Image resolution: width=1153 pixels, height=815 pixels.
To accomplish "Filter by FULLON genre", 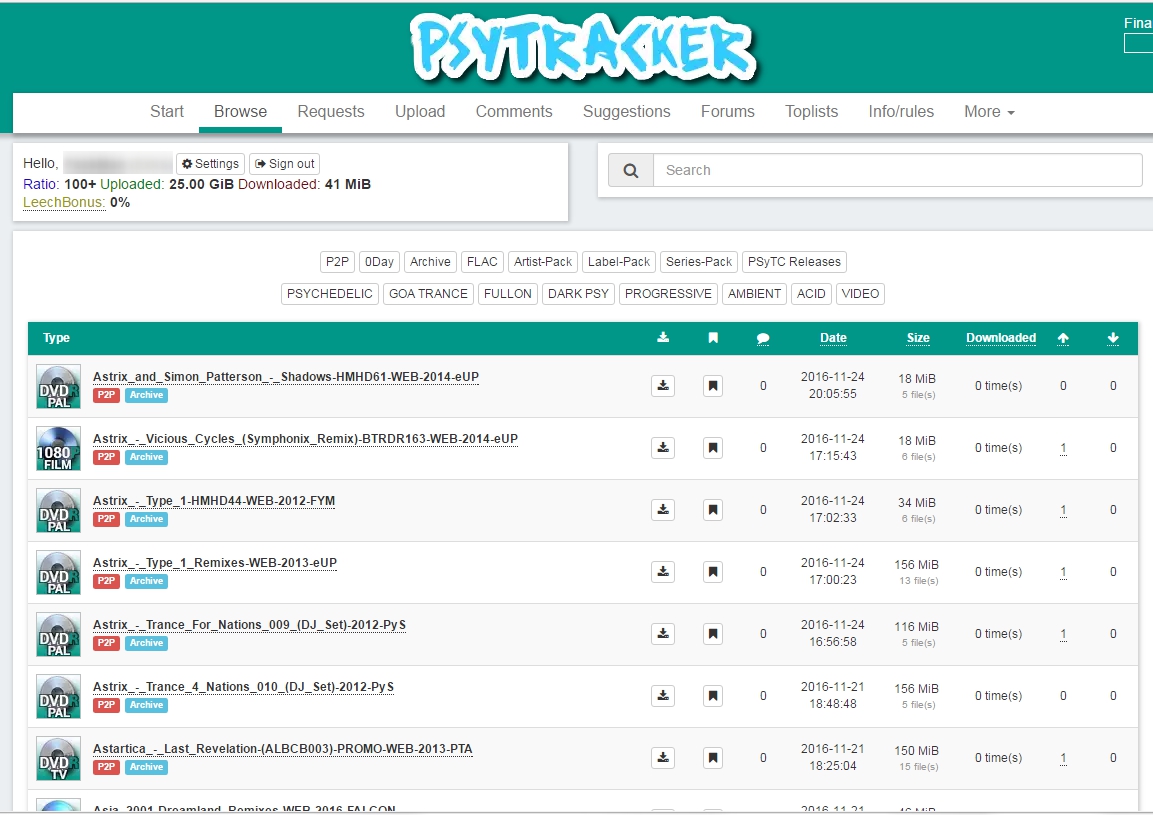I will [507, 294].
